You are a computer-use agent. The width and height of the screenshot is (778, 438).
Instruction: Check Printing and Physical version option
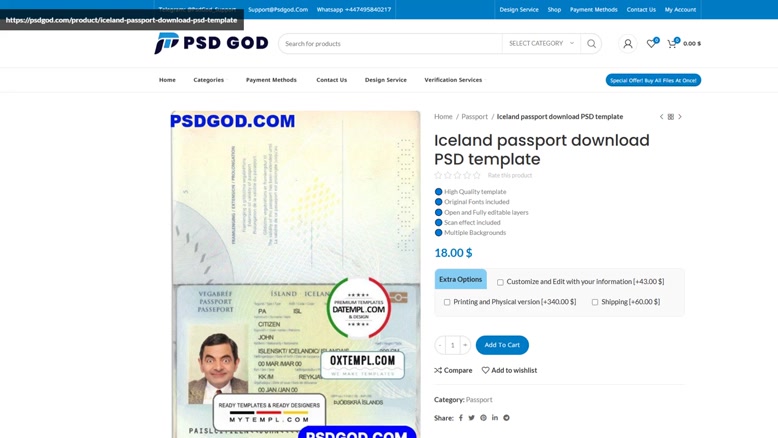coord(447,302)
